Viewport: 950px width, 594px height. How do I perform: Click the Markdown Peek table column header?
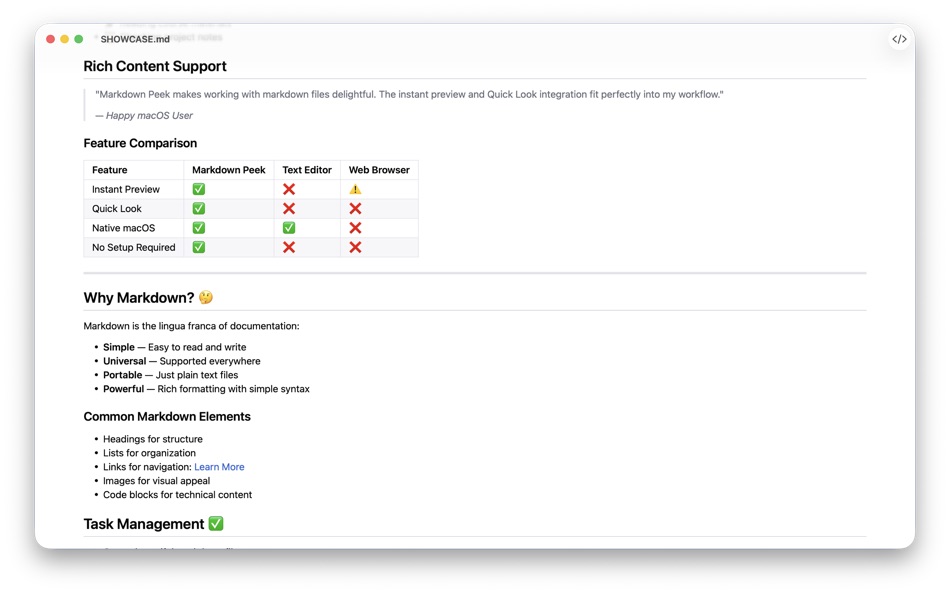tap(228, 169)
